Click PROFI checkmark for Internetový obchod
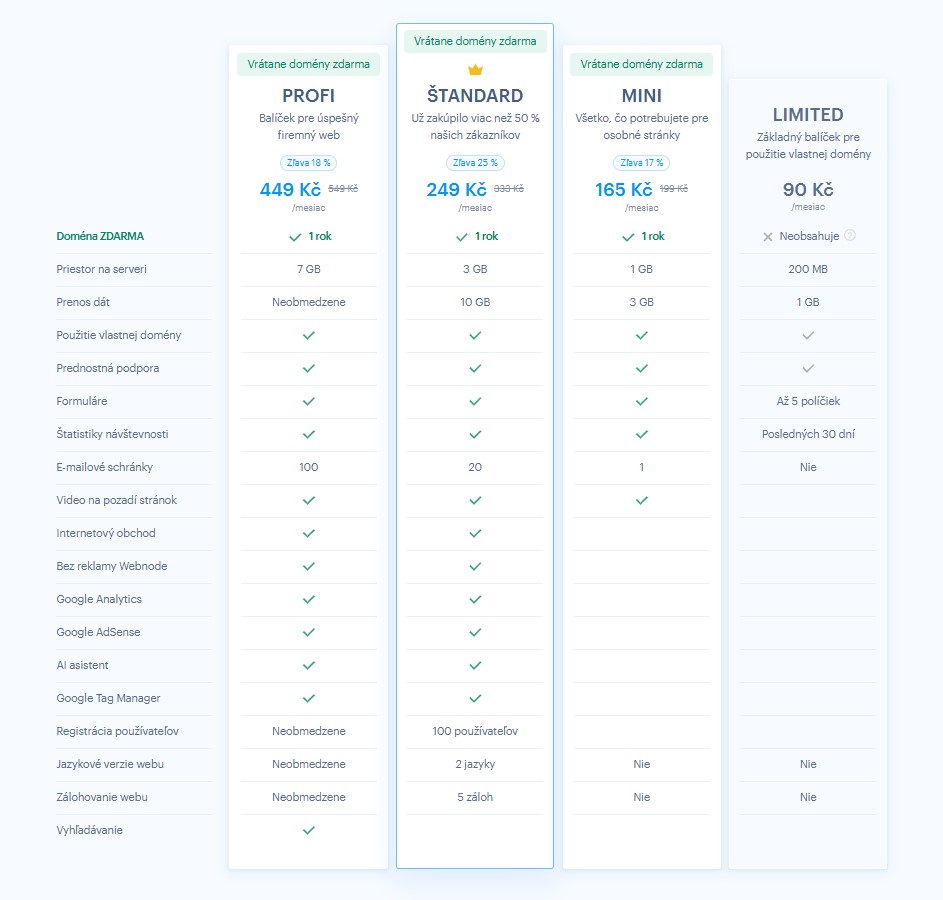This screenshot has height=900, width=943. [309, 533]
